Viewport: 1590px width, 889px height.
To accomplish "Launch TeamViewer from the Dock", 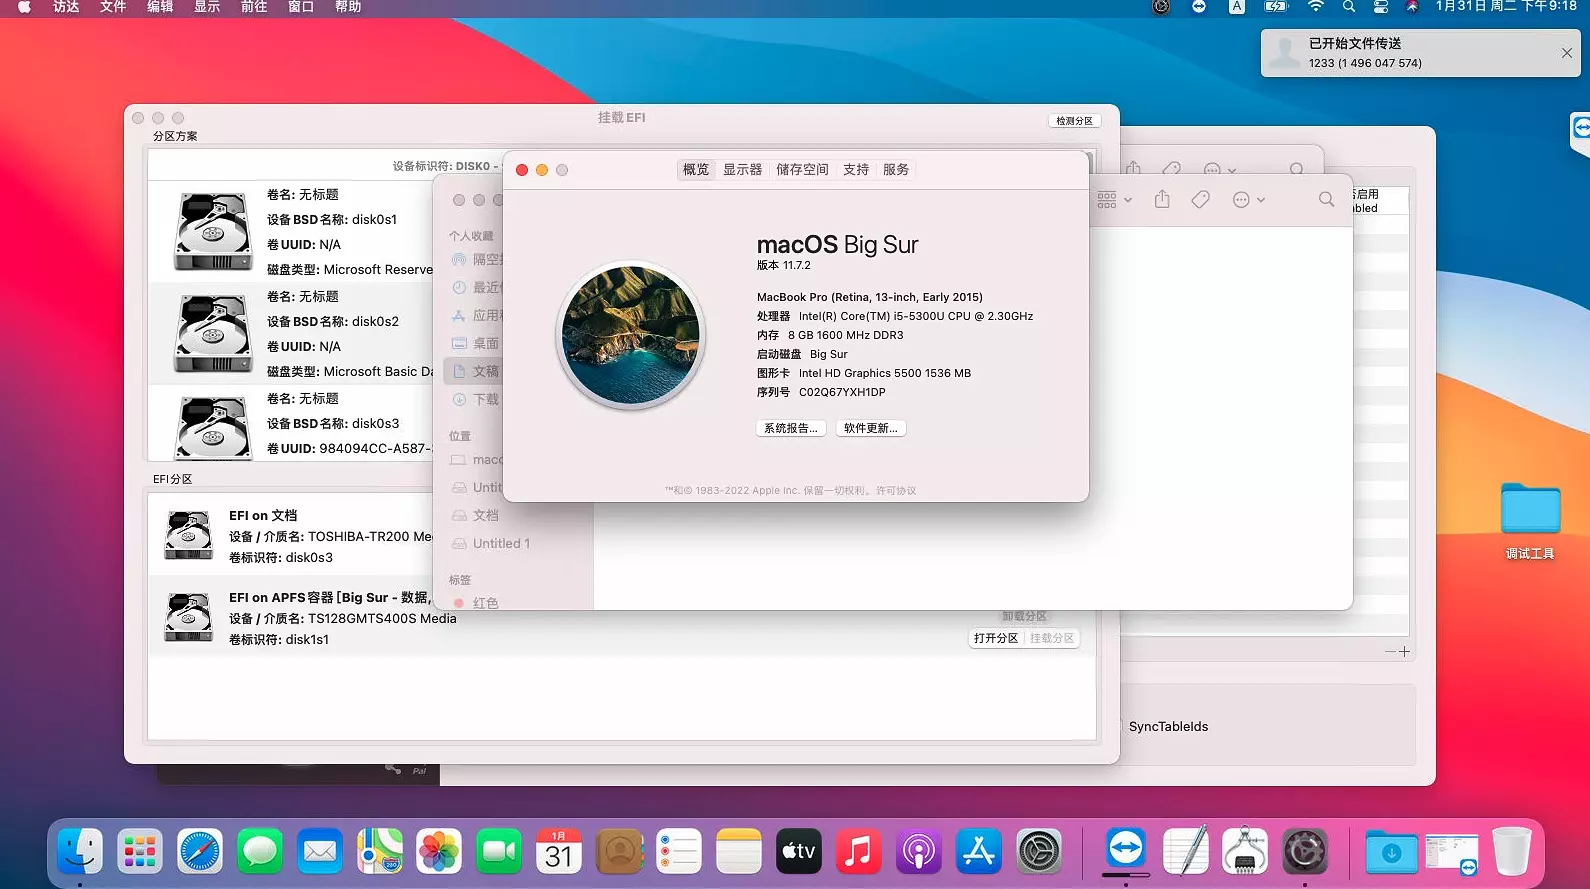I will pos(1125,850).
